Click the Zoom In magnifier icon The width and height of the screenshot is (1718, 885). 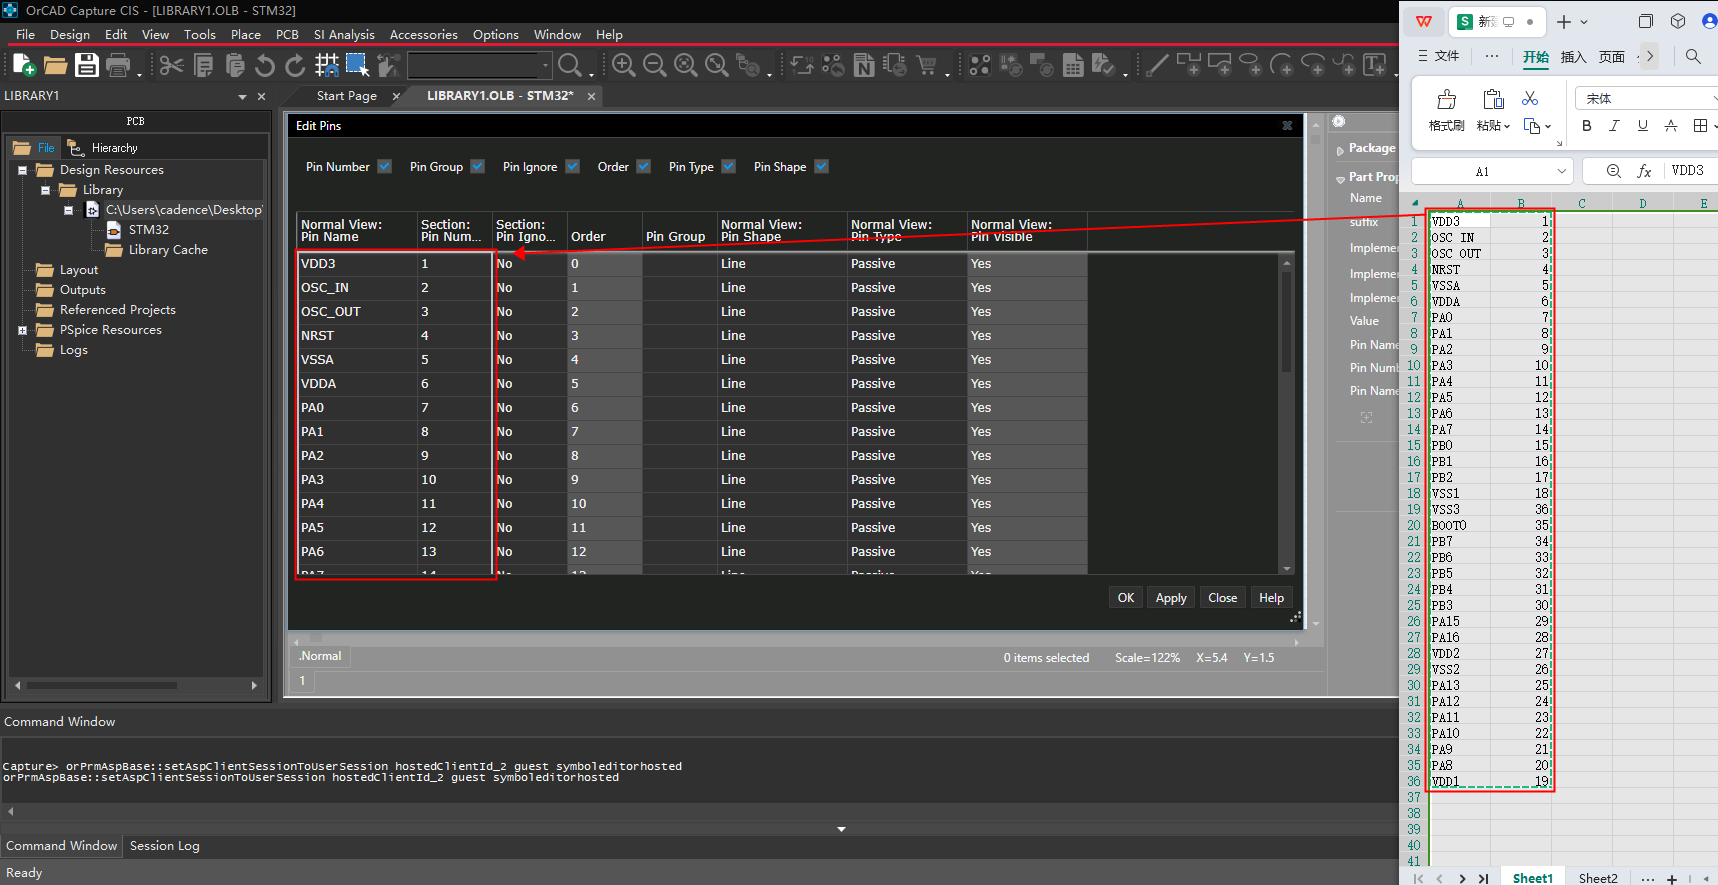[623, 65]
